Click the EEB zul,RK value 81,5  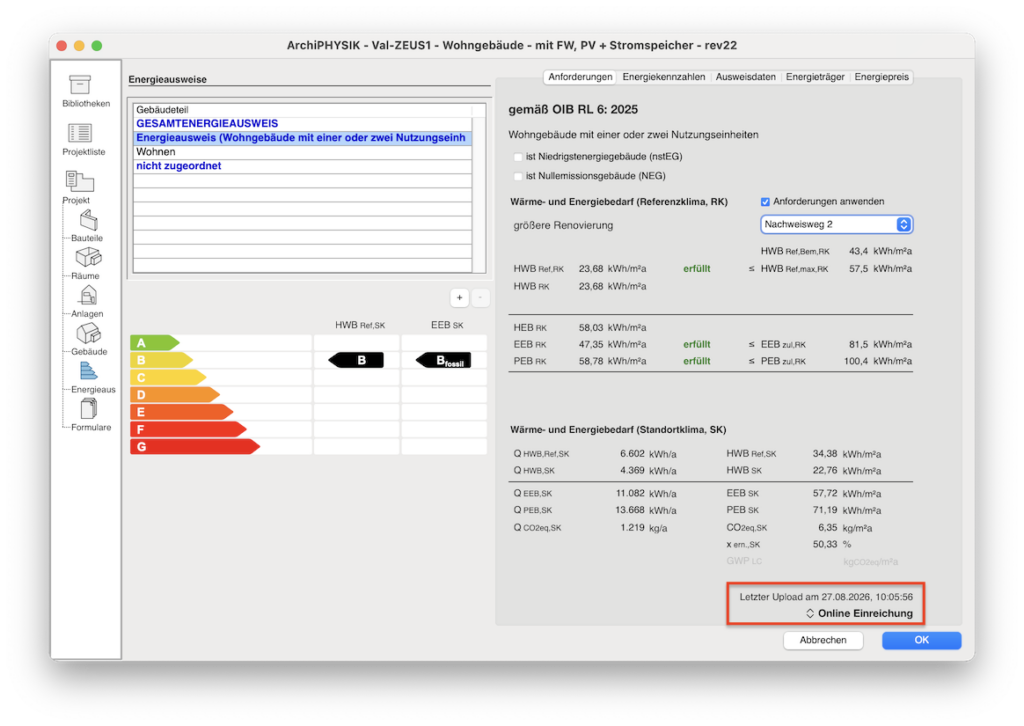(858, 345)
